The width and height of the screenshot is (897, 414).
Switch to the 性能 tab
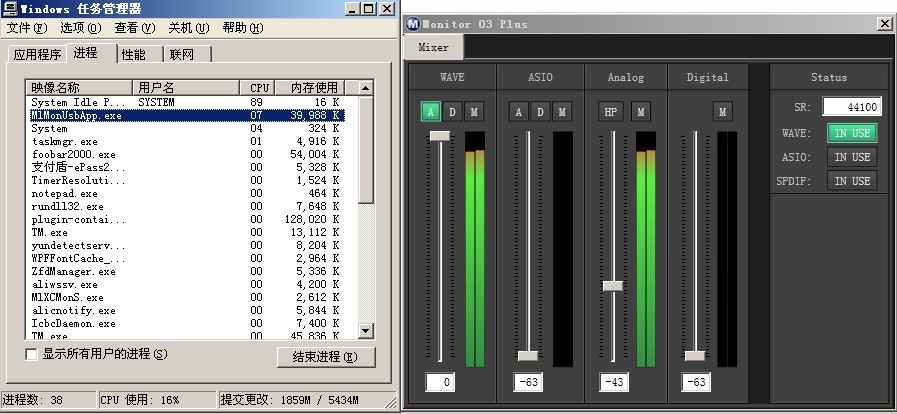click(133, 54)
